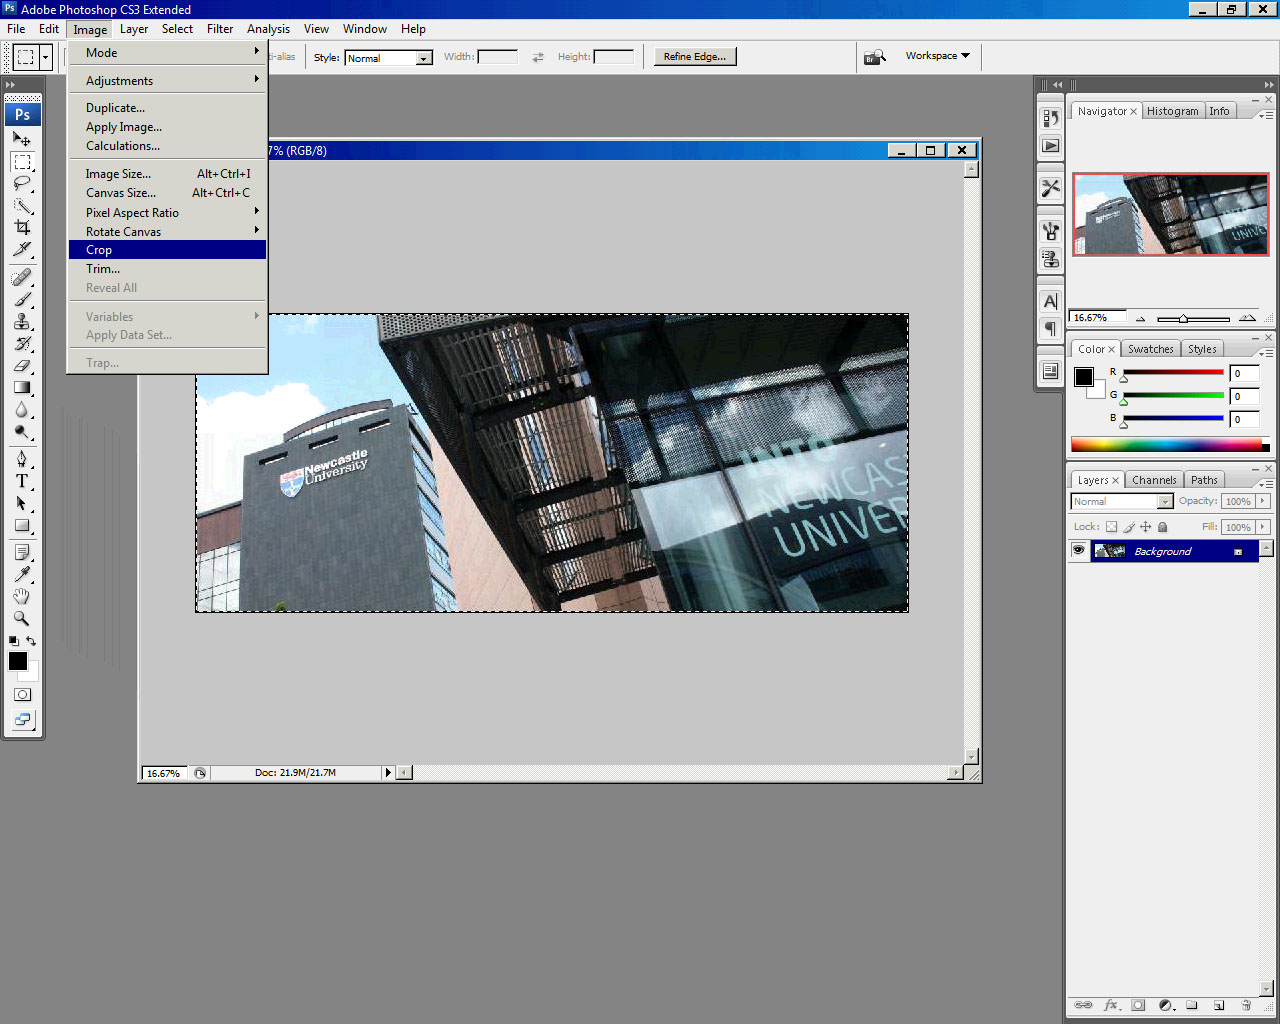Hide the Background layer with eye icon
The image size is (1280, 1024).
1078,551
